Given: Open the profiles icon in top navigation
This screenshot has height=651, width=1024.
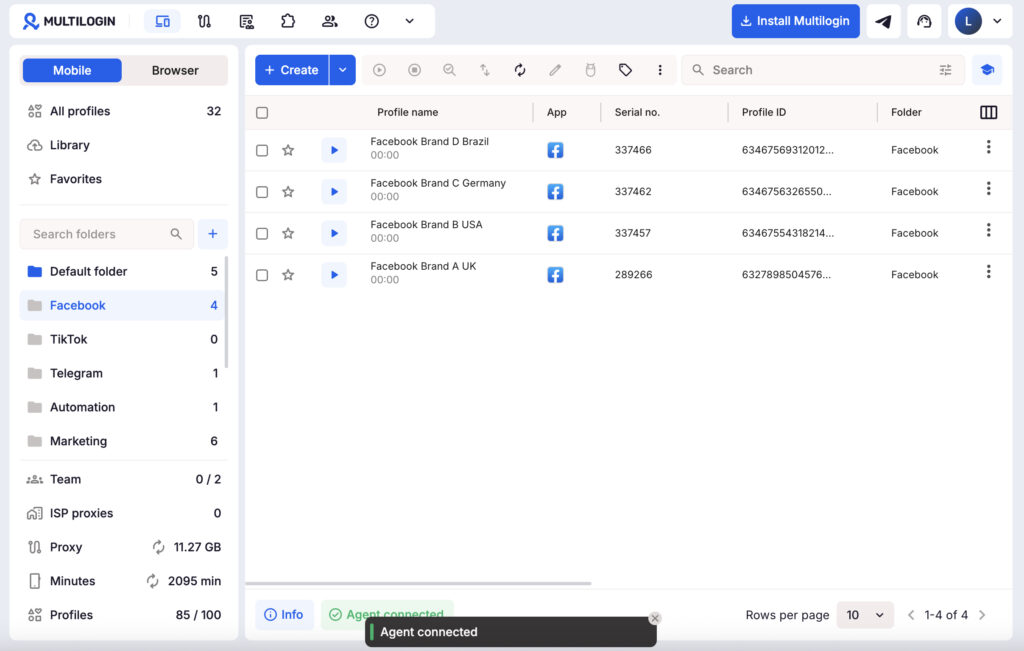Looking at the screenshot, I should (x=162, y=22).
